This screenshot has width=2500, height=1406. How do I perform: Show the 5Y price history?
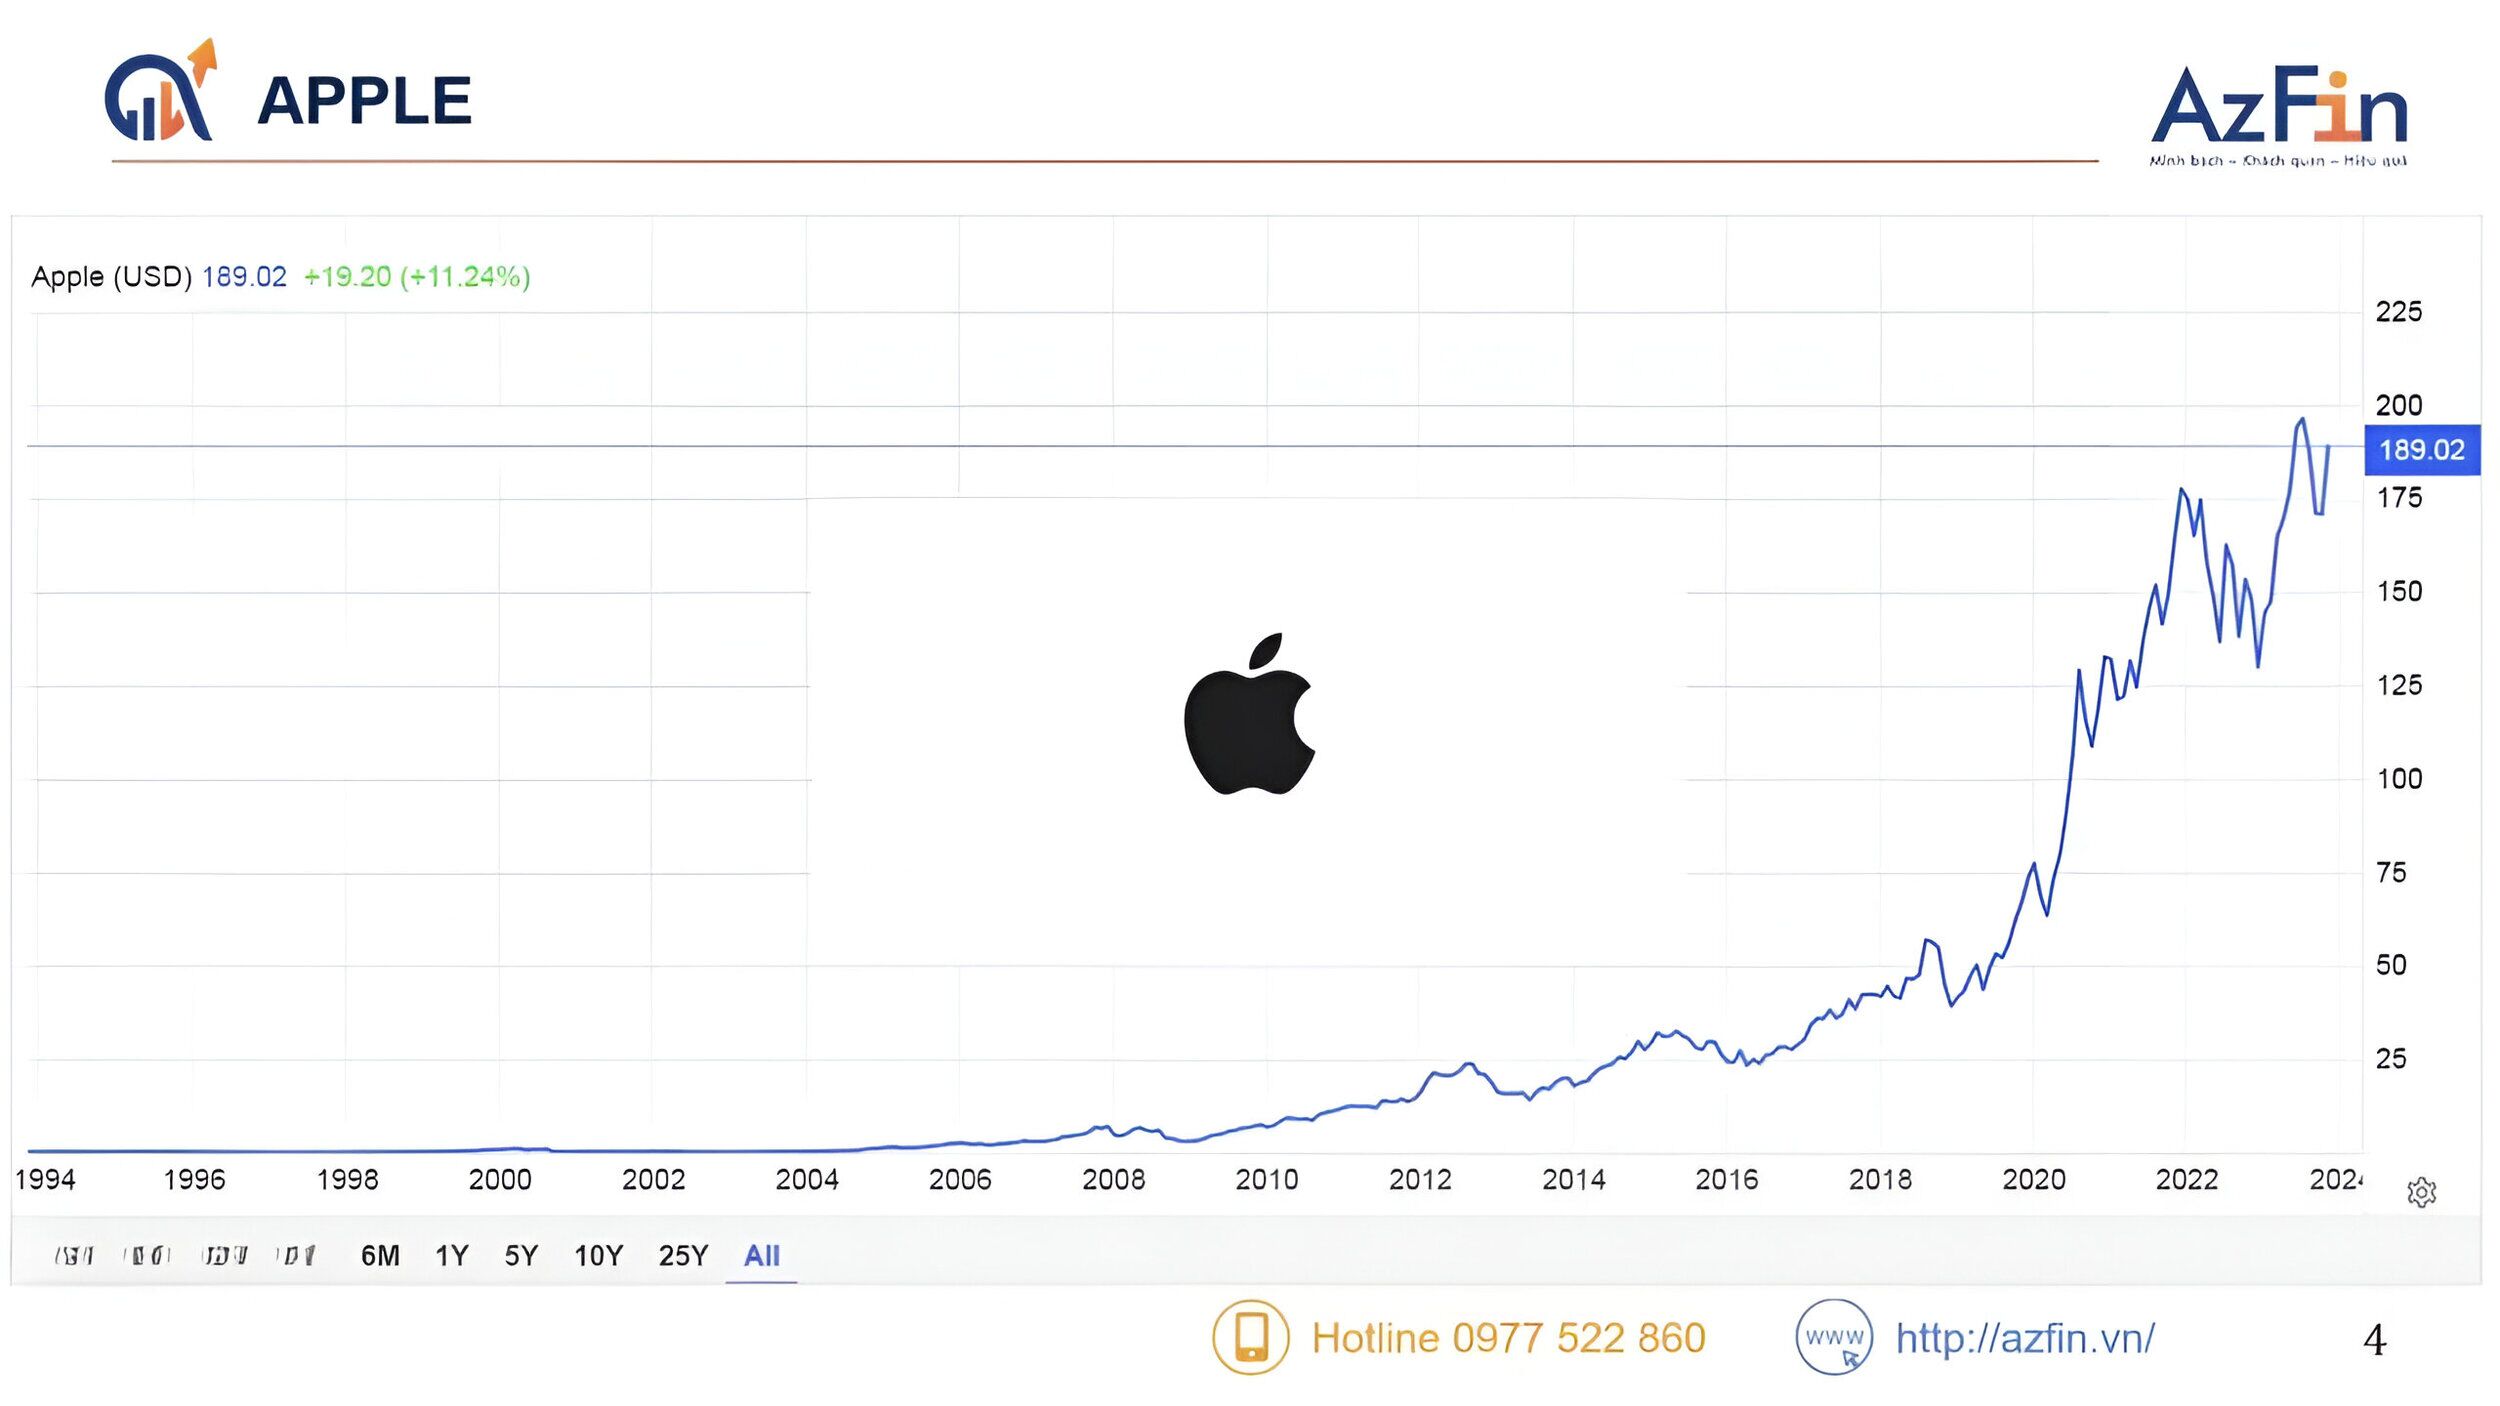point(521,1255)
